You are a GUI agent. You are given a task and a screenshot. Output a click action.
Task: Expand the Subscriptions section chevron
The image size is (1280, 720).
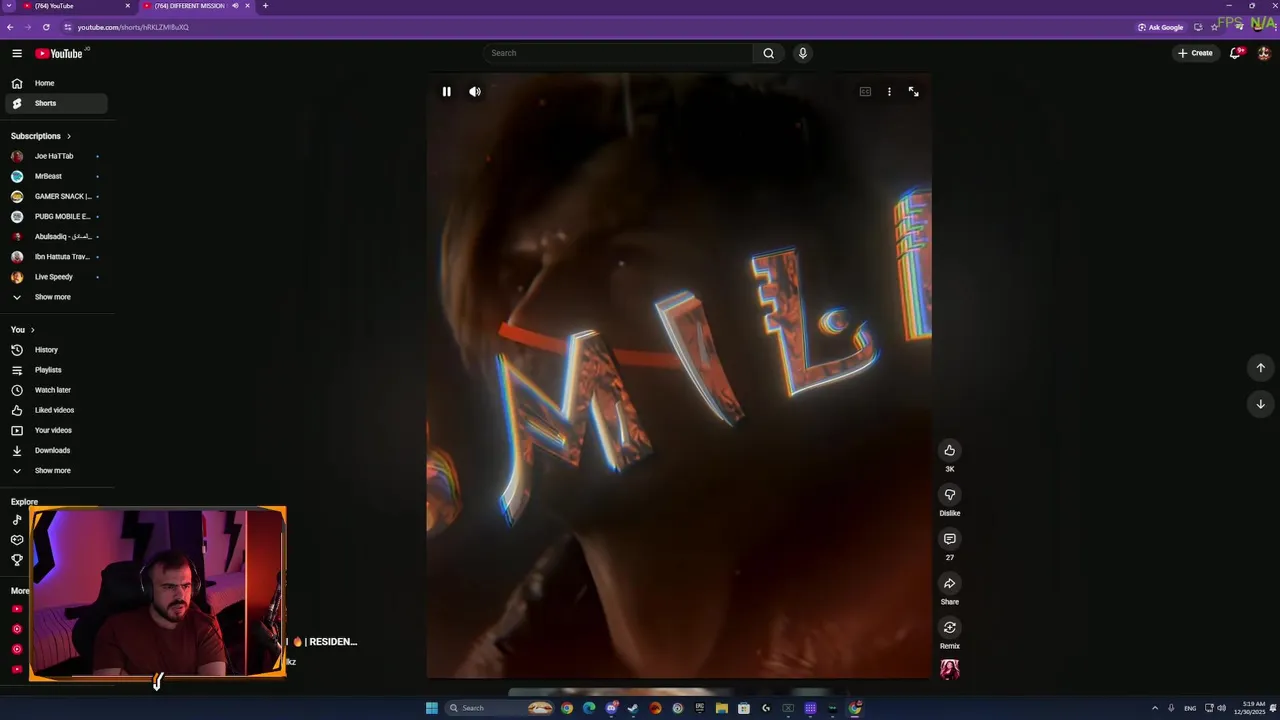coord(68,136)
